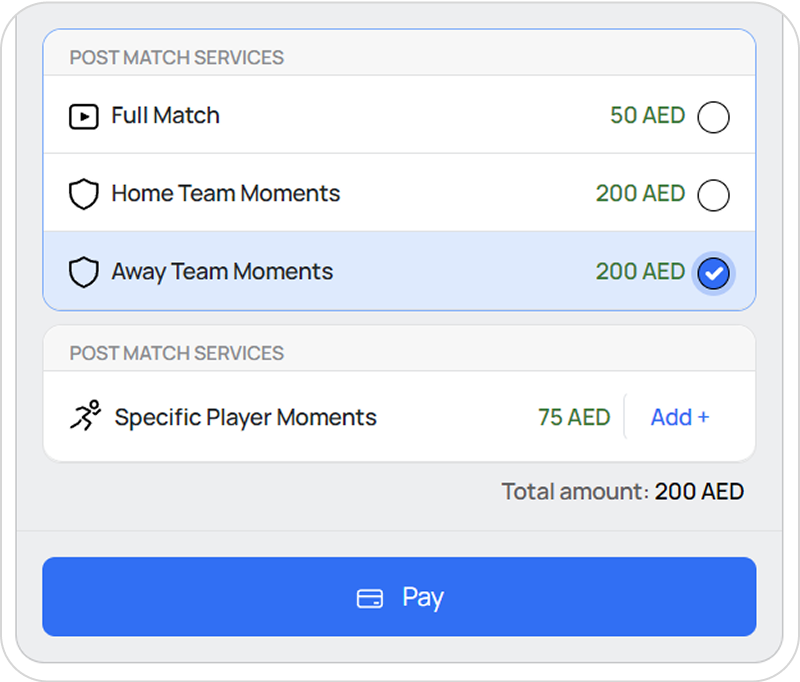Click the play video icon beside Full Match
800x682 pixels.
[x=84, y=117]
